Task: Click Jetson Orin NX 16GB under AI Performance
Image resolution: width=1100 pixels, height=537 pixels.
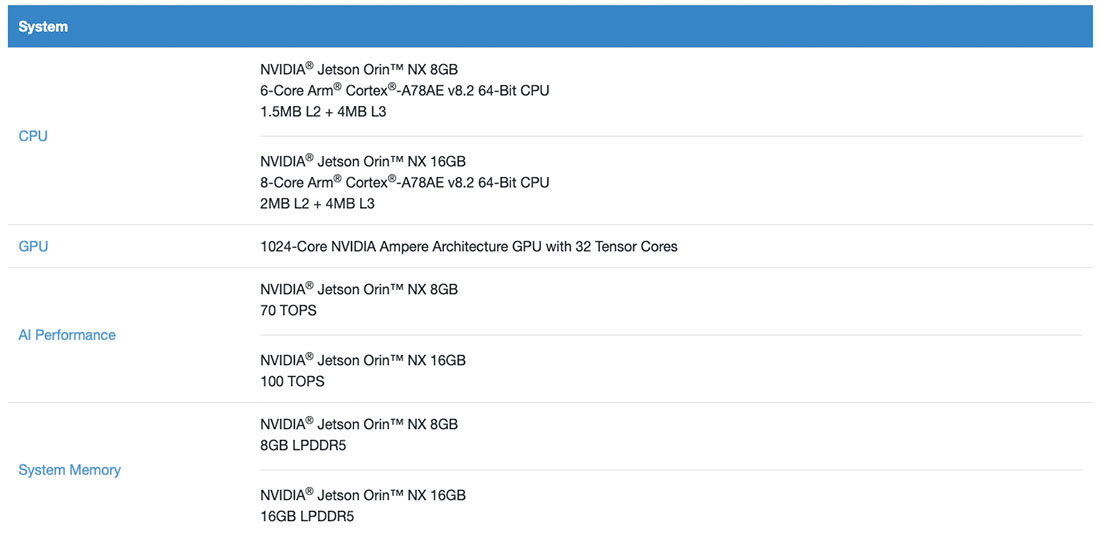Action: point(363,360)
